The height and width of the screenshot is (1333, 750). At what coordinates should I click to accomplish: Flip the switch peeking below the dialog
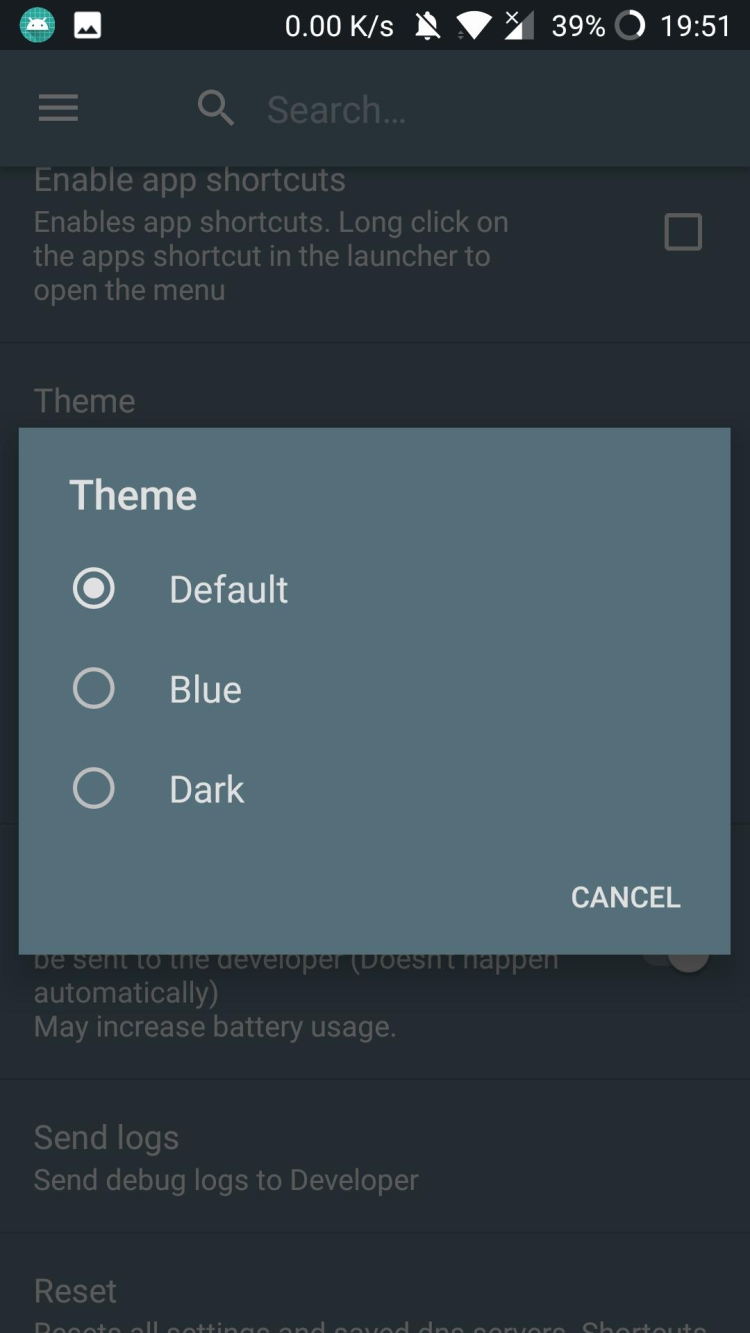point(687,960)
